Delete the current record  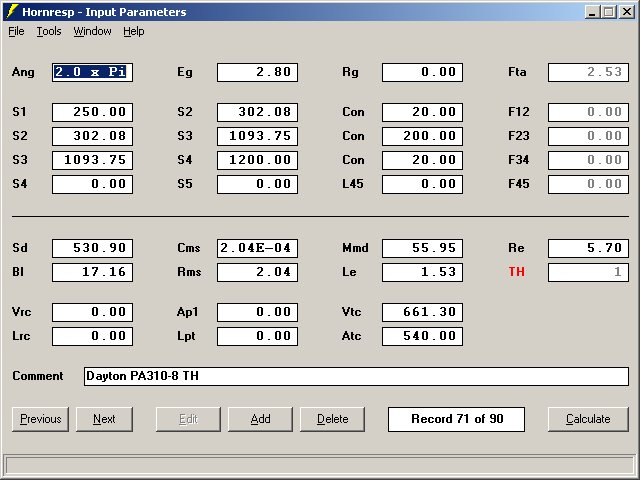pyautogui.click(x=332, y=419)
